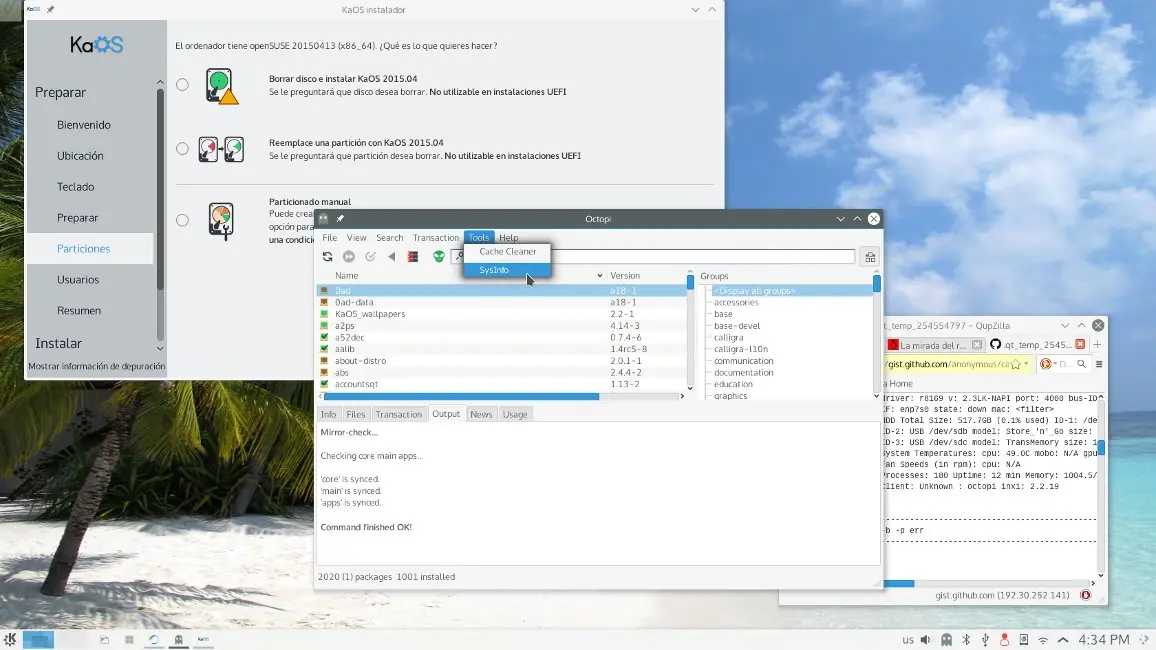1156x650 pixels.
Task: Click the Bluetooth tray icon
Action: pyautogui.click(x=966, y=640)
